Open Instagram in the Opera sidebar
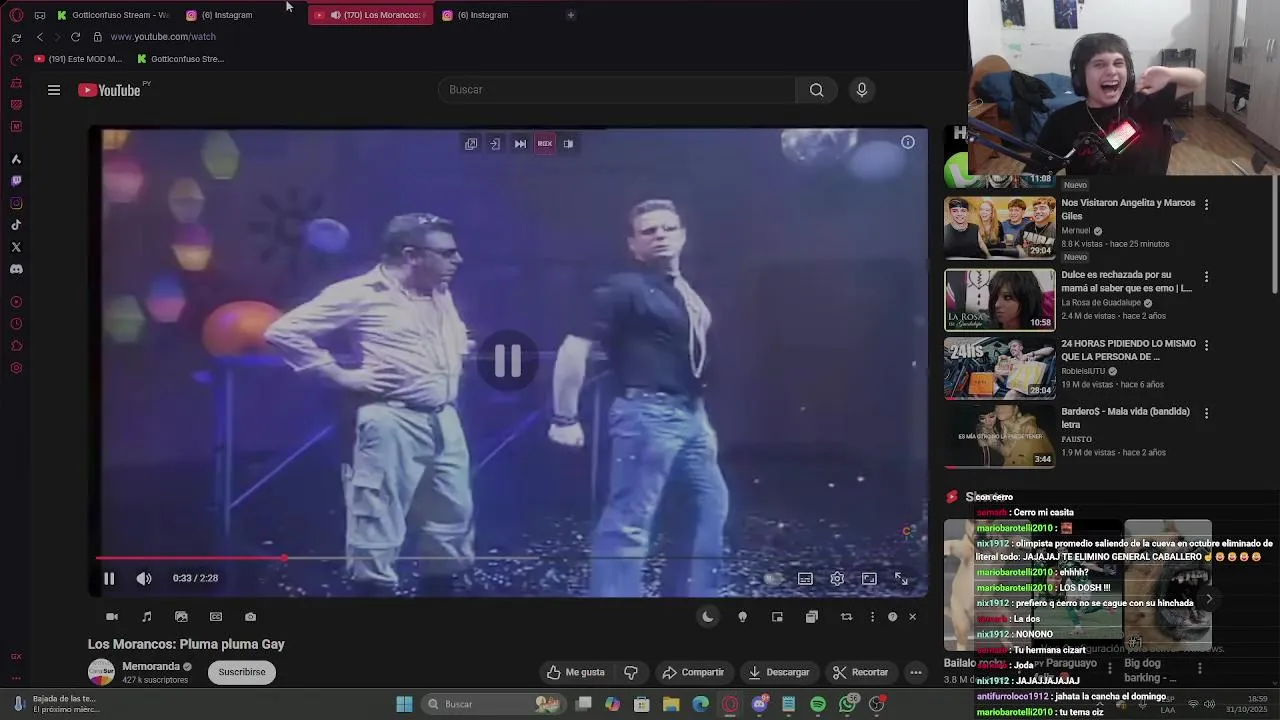Image resolution: width=1280 pixels, height=720 pixels. (16, 203)
